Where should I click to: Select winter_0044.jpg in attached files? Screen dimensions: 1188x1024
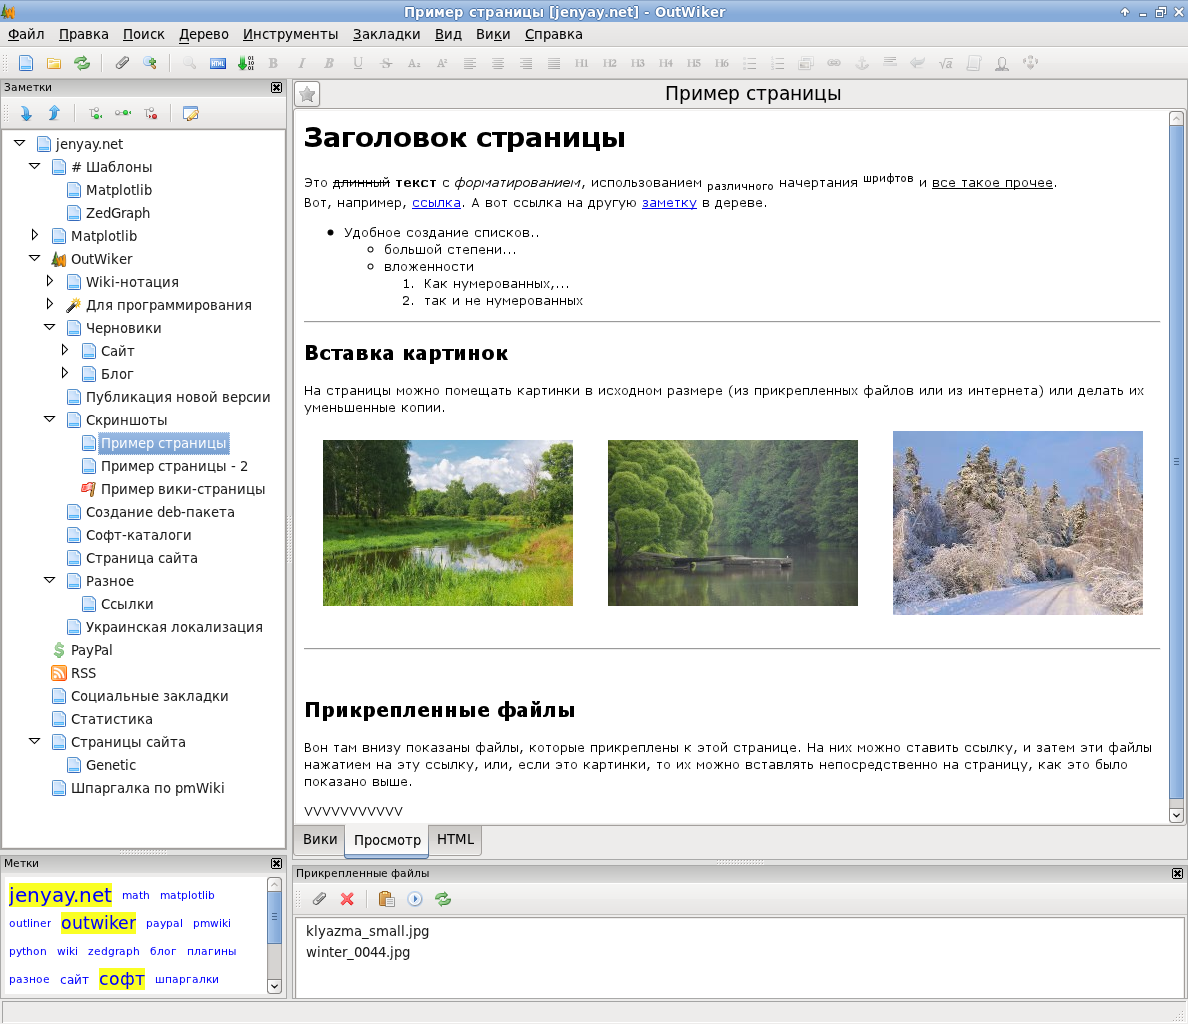(358, 952)
